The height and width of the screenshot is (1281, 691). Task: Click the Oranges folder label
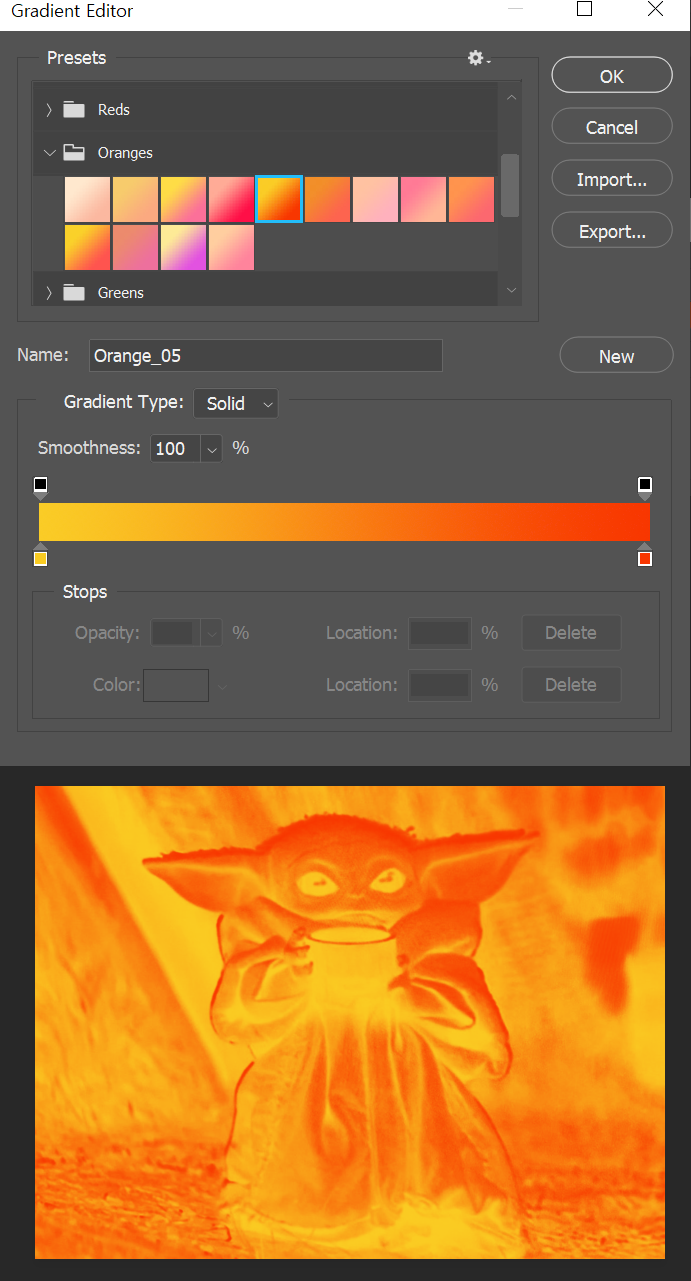coord(125,153)
